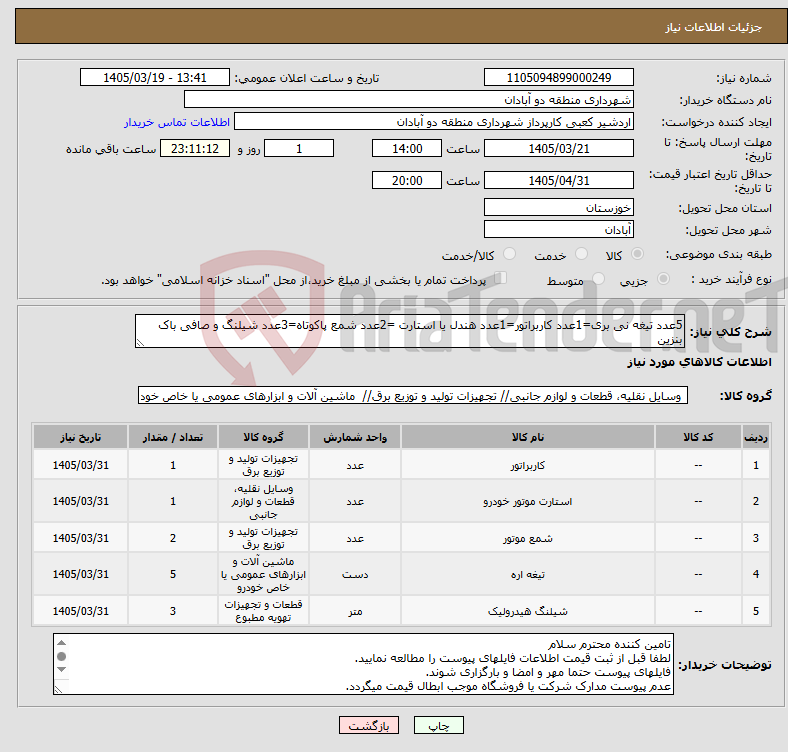
Task: Click the page header جزئیات اطلاعات نیاز
Action: pos(713,27)
